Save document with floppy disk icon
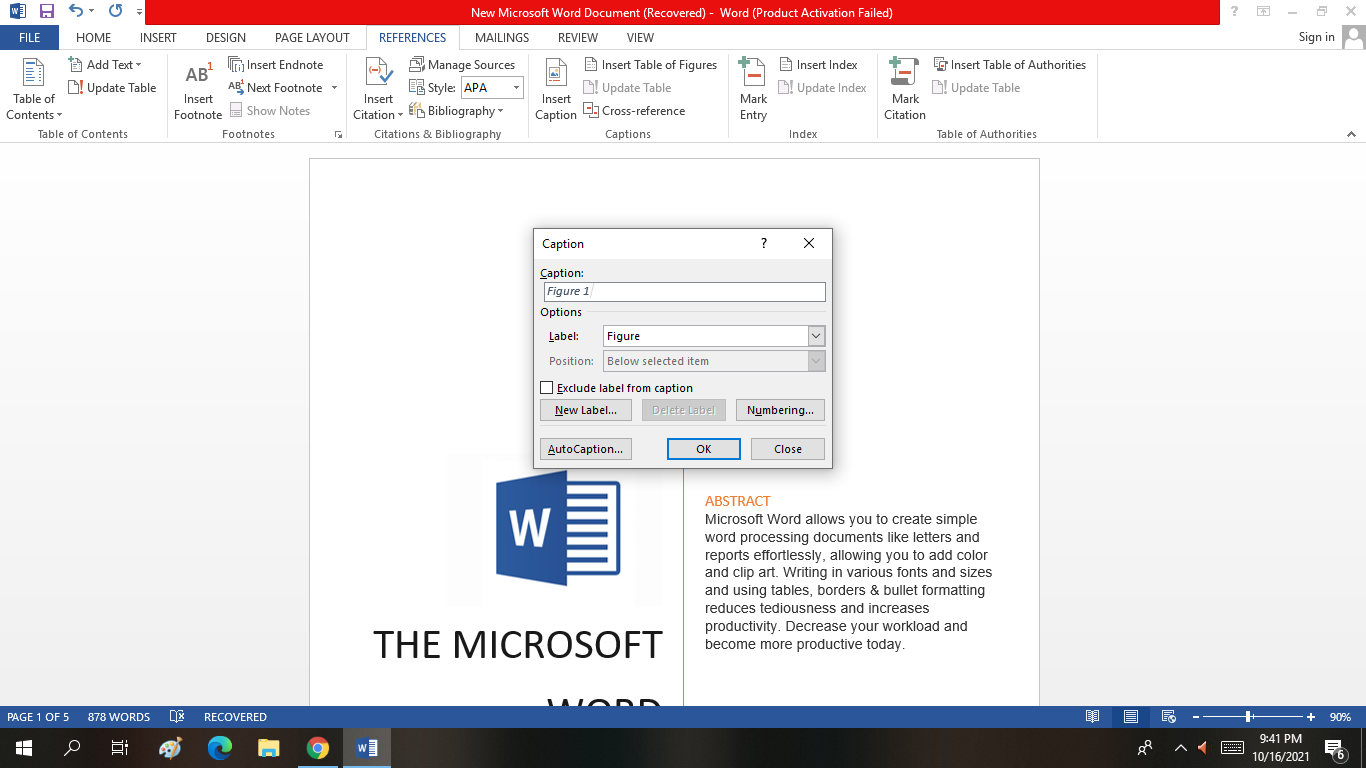The image size is (1366, 768). 46,12
